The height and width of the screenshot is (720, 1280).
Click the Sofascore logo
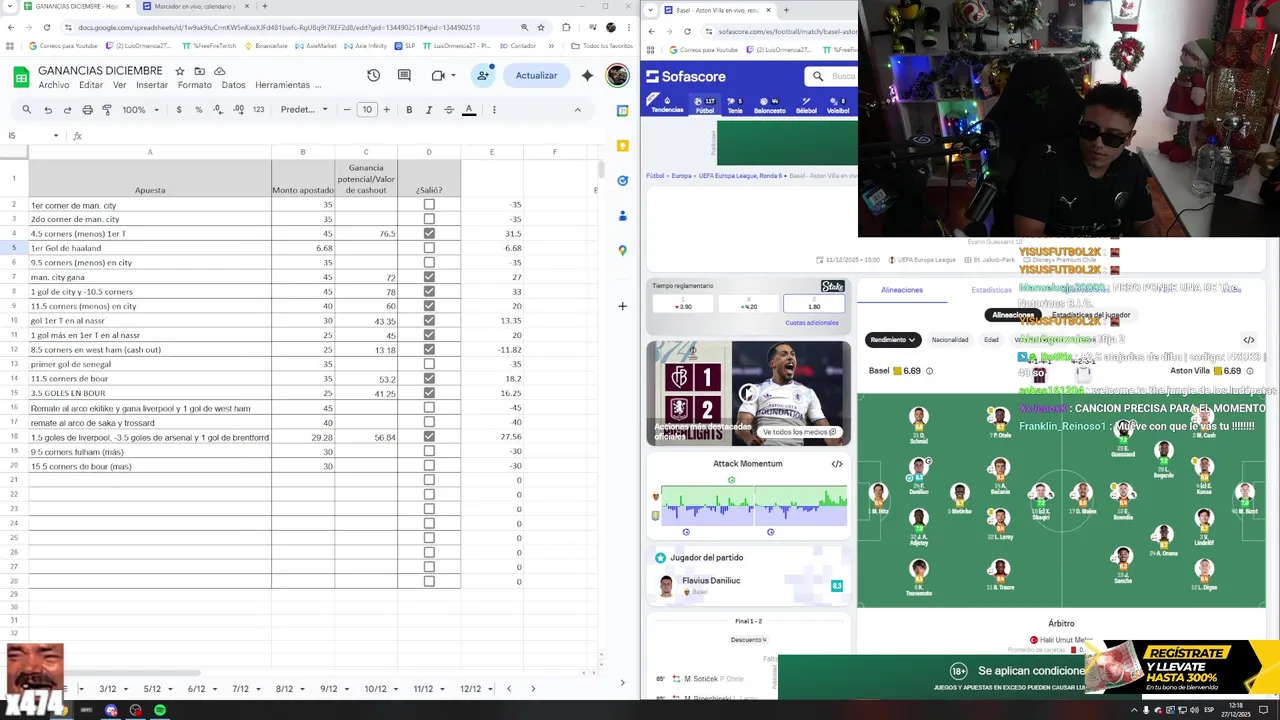click(x=686, y=76)
